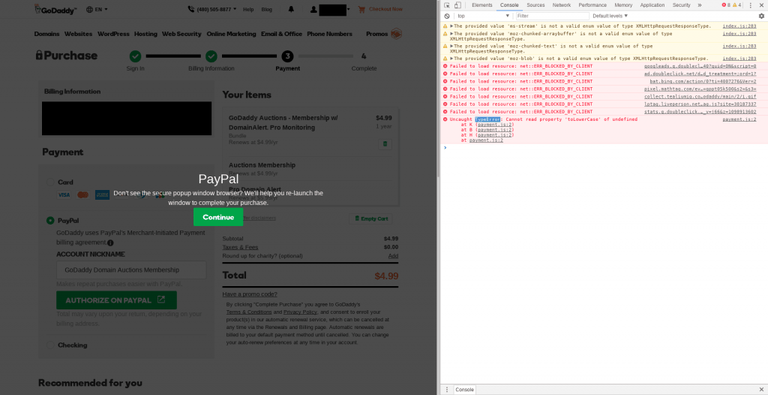Select the PayPal payment radio button
768x395 pixels.
tap(50, 221)
